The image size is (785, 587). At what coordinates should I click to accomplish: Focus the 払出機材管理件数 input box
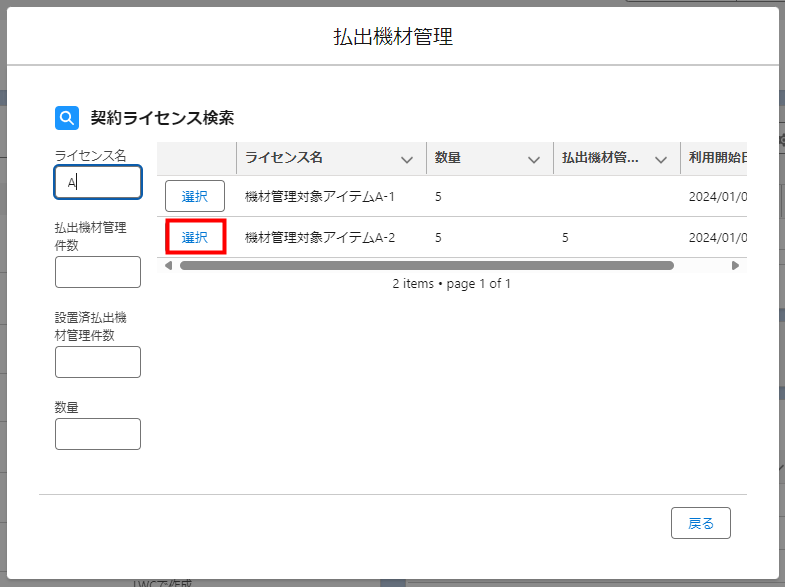tap(97, 272)
